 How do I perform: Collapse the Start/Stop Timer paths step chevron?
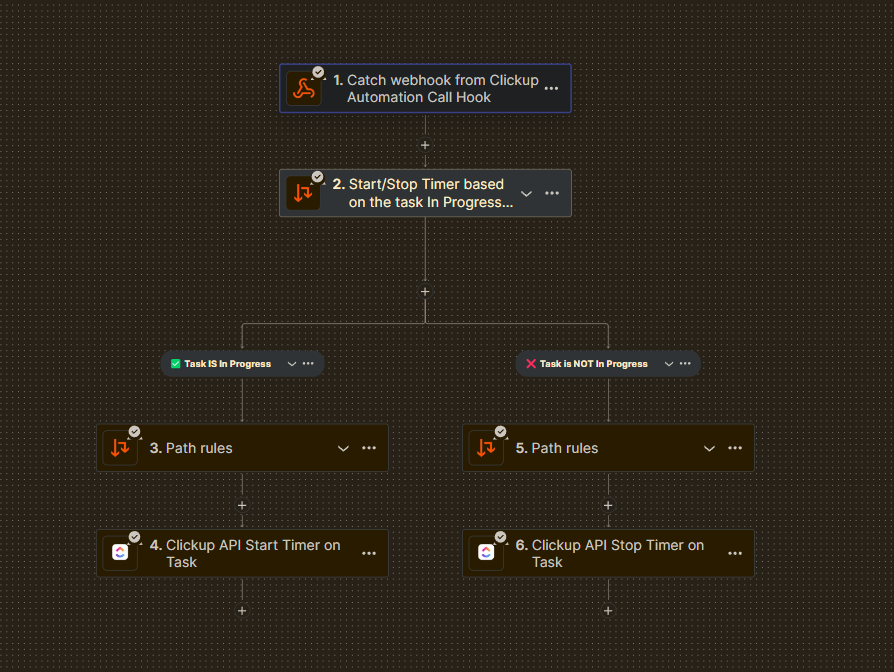[526, 193]
